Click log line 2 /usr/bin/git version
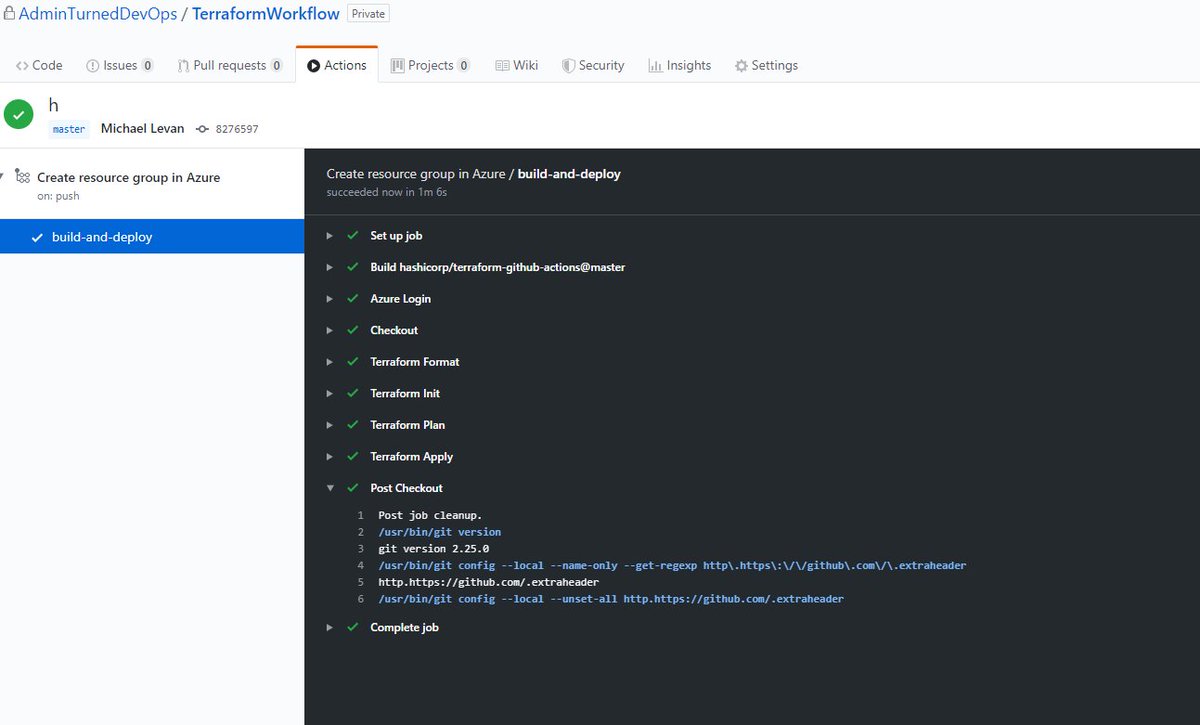1200x725 pixels. (x=439, y=532)
